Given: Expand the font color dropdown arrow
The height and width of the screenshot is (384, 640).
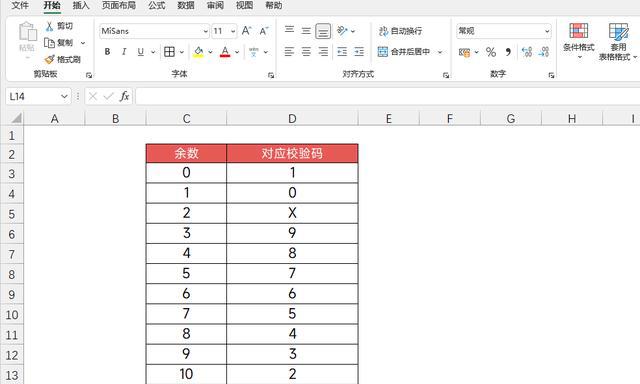Looking at the screenshot, I should [237, 52].
